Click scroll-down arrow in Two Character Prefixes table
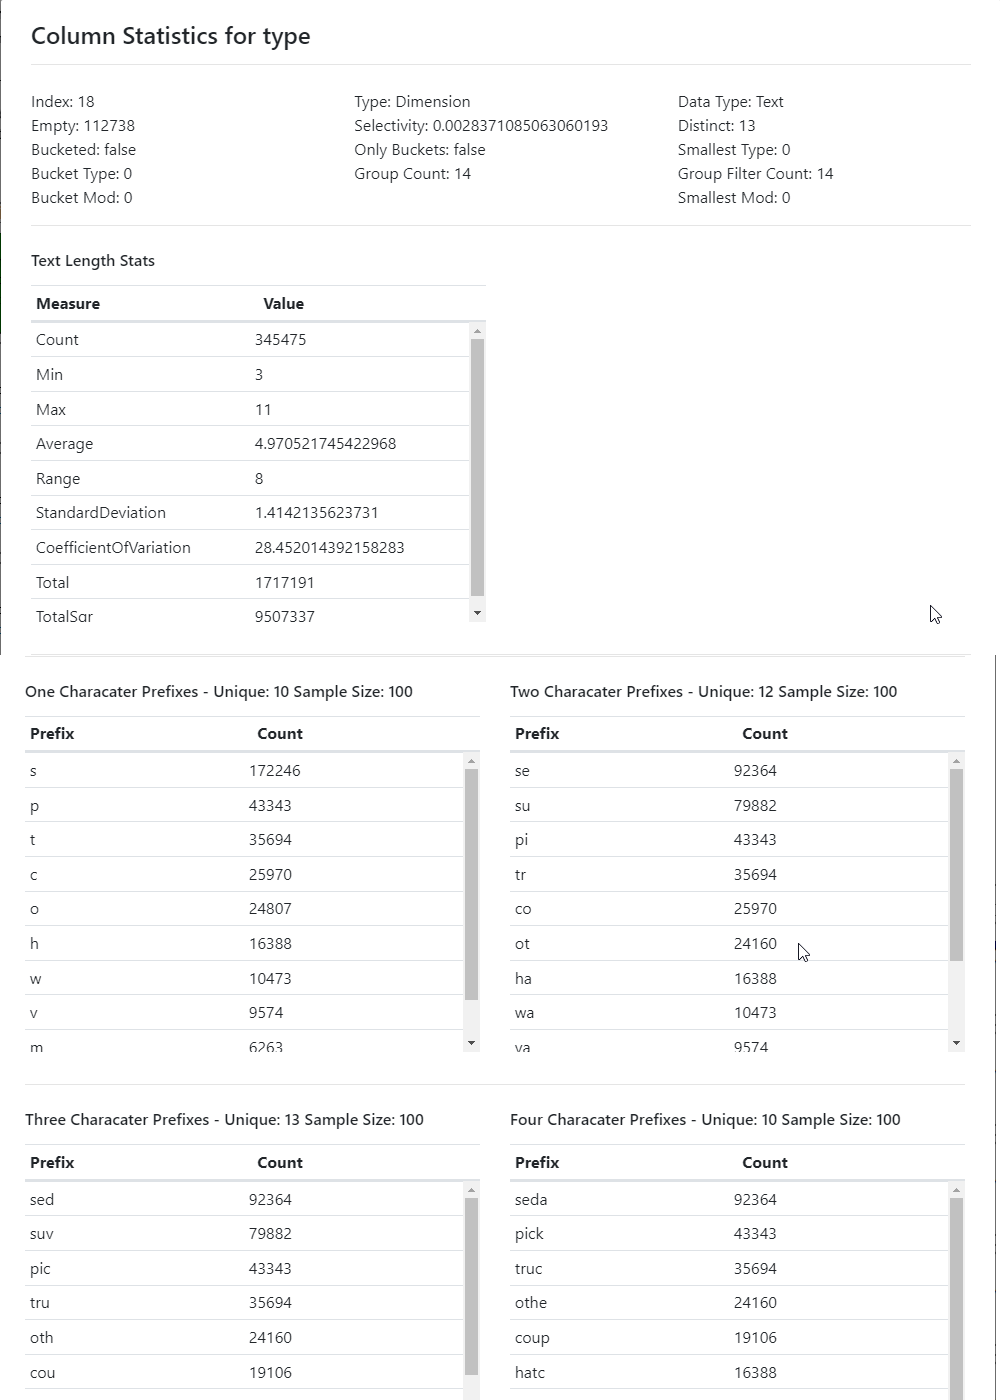Image resolution: width=1000 pixels, height=1400 pixels. [956, 1043]
